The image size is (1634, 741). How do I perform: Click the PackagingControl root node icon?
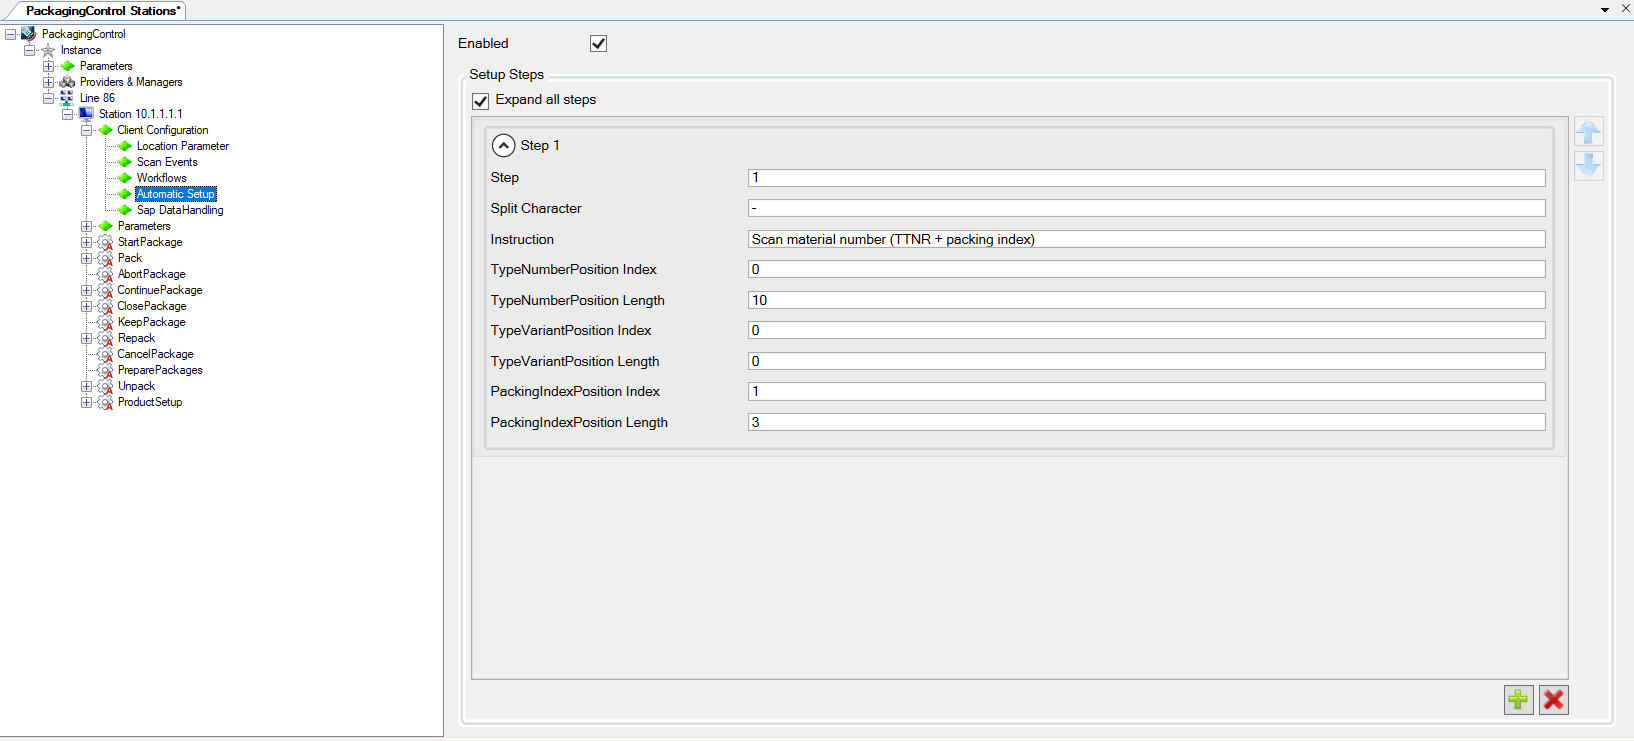click(29, 34)
